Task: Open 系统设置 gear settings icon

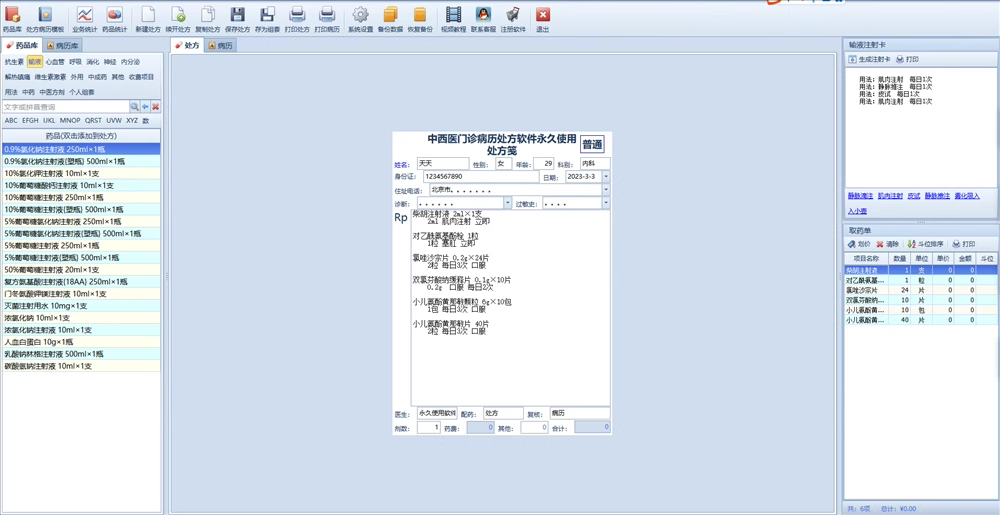Action: click(360, 19)
